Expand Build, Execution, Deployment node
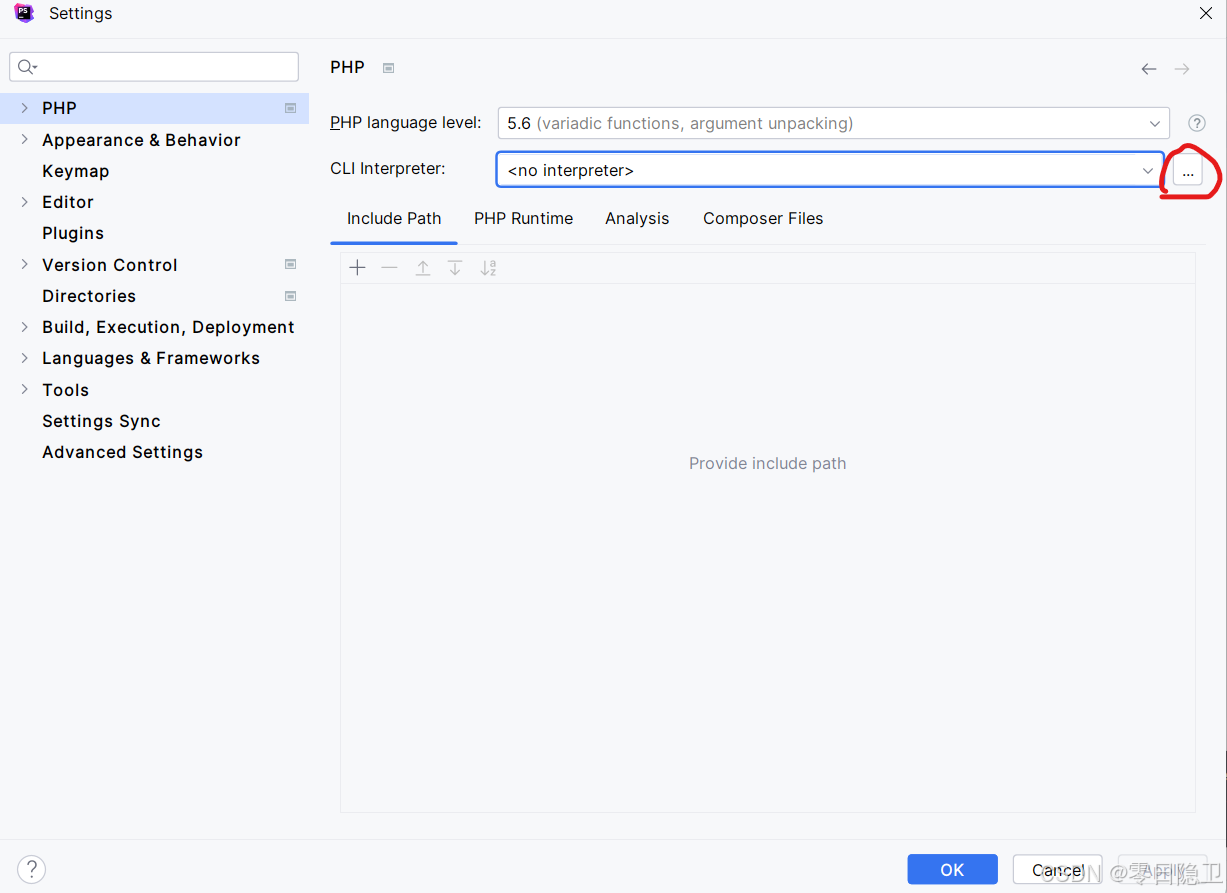The image size is (1227, 893). [25, 327]
